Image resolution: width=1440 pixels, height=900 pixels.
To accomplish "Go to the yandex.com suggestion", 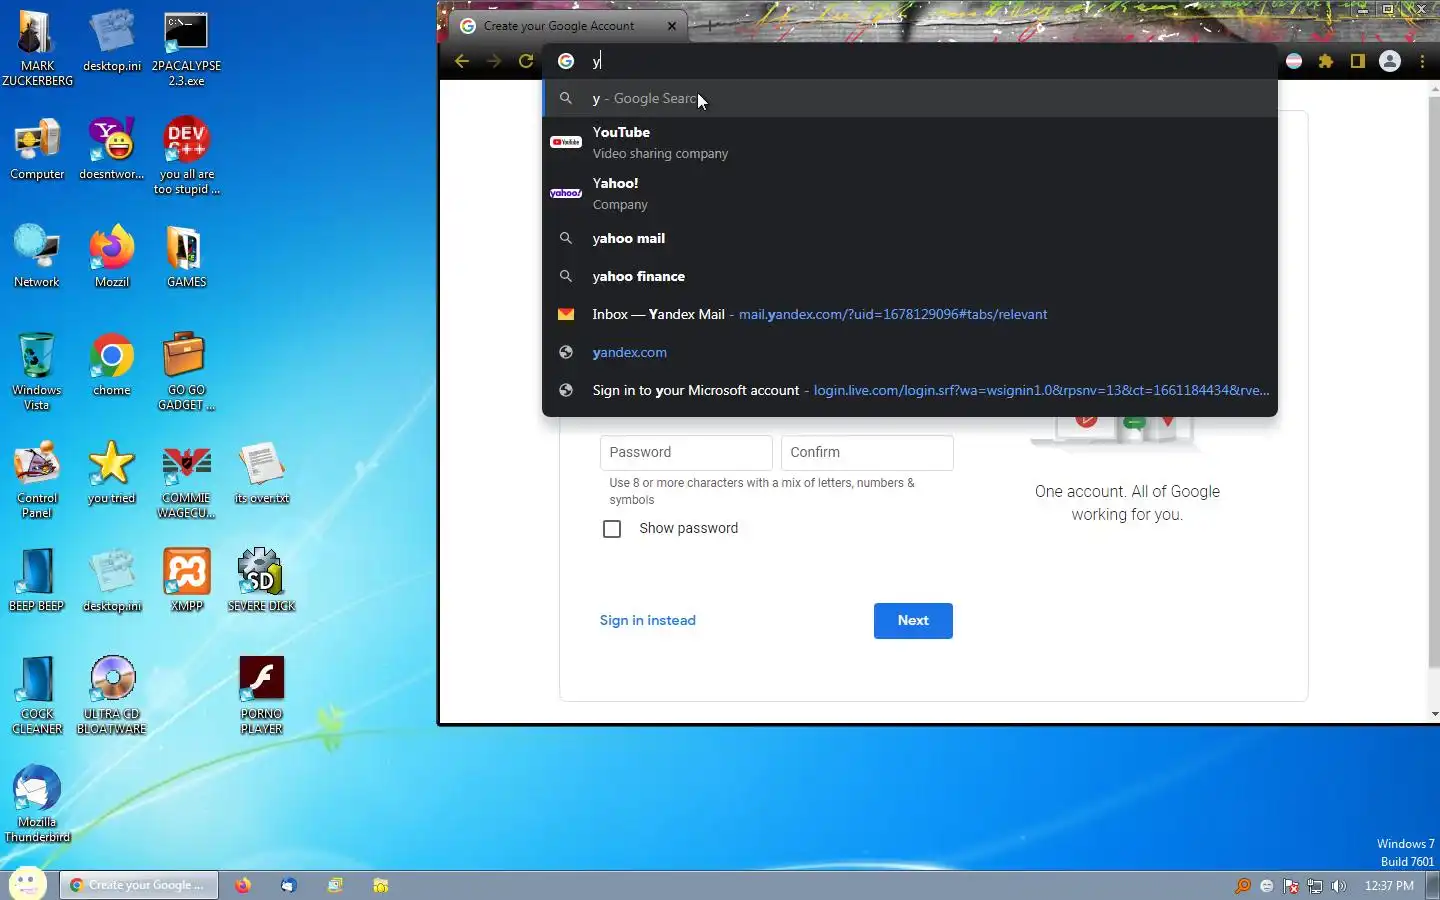I will coord(910,352).
